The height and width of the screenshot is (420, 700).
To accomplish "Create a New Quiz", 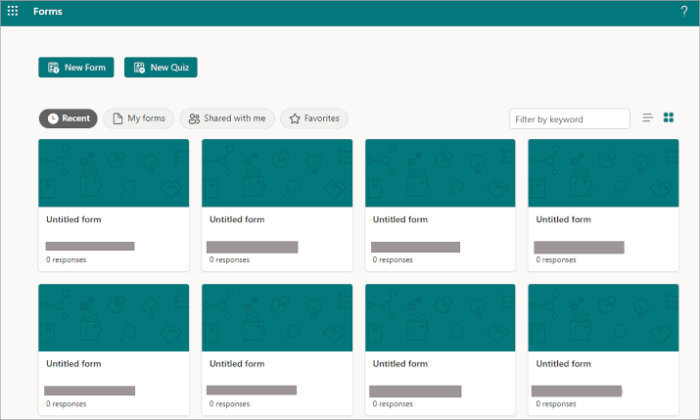I will pyautogui.click(x=161, y=67).
